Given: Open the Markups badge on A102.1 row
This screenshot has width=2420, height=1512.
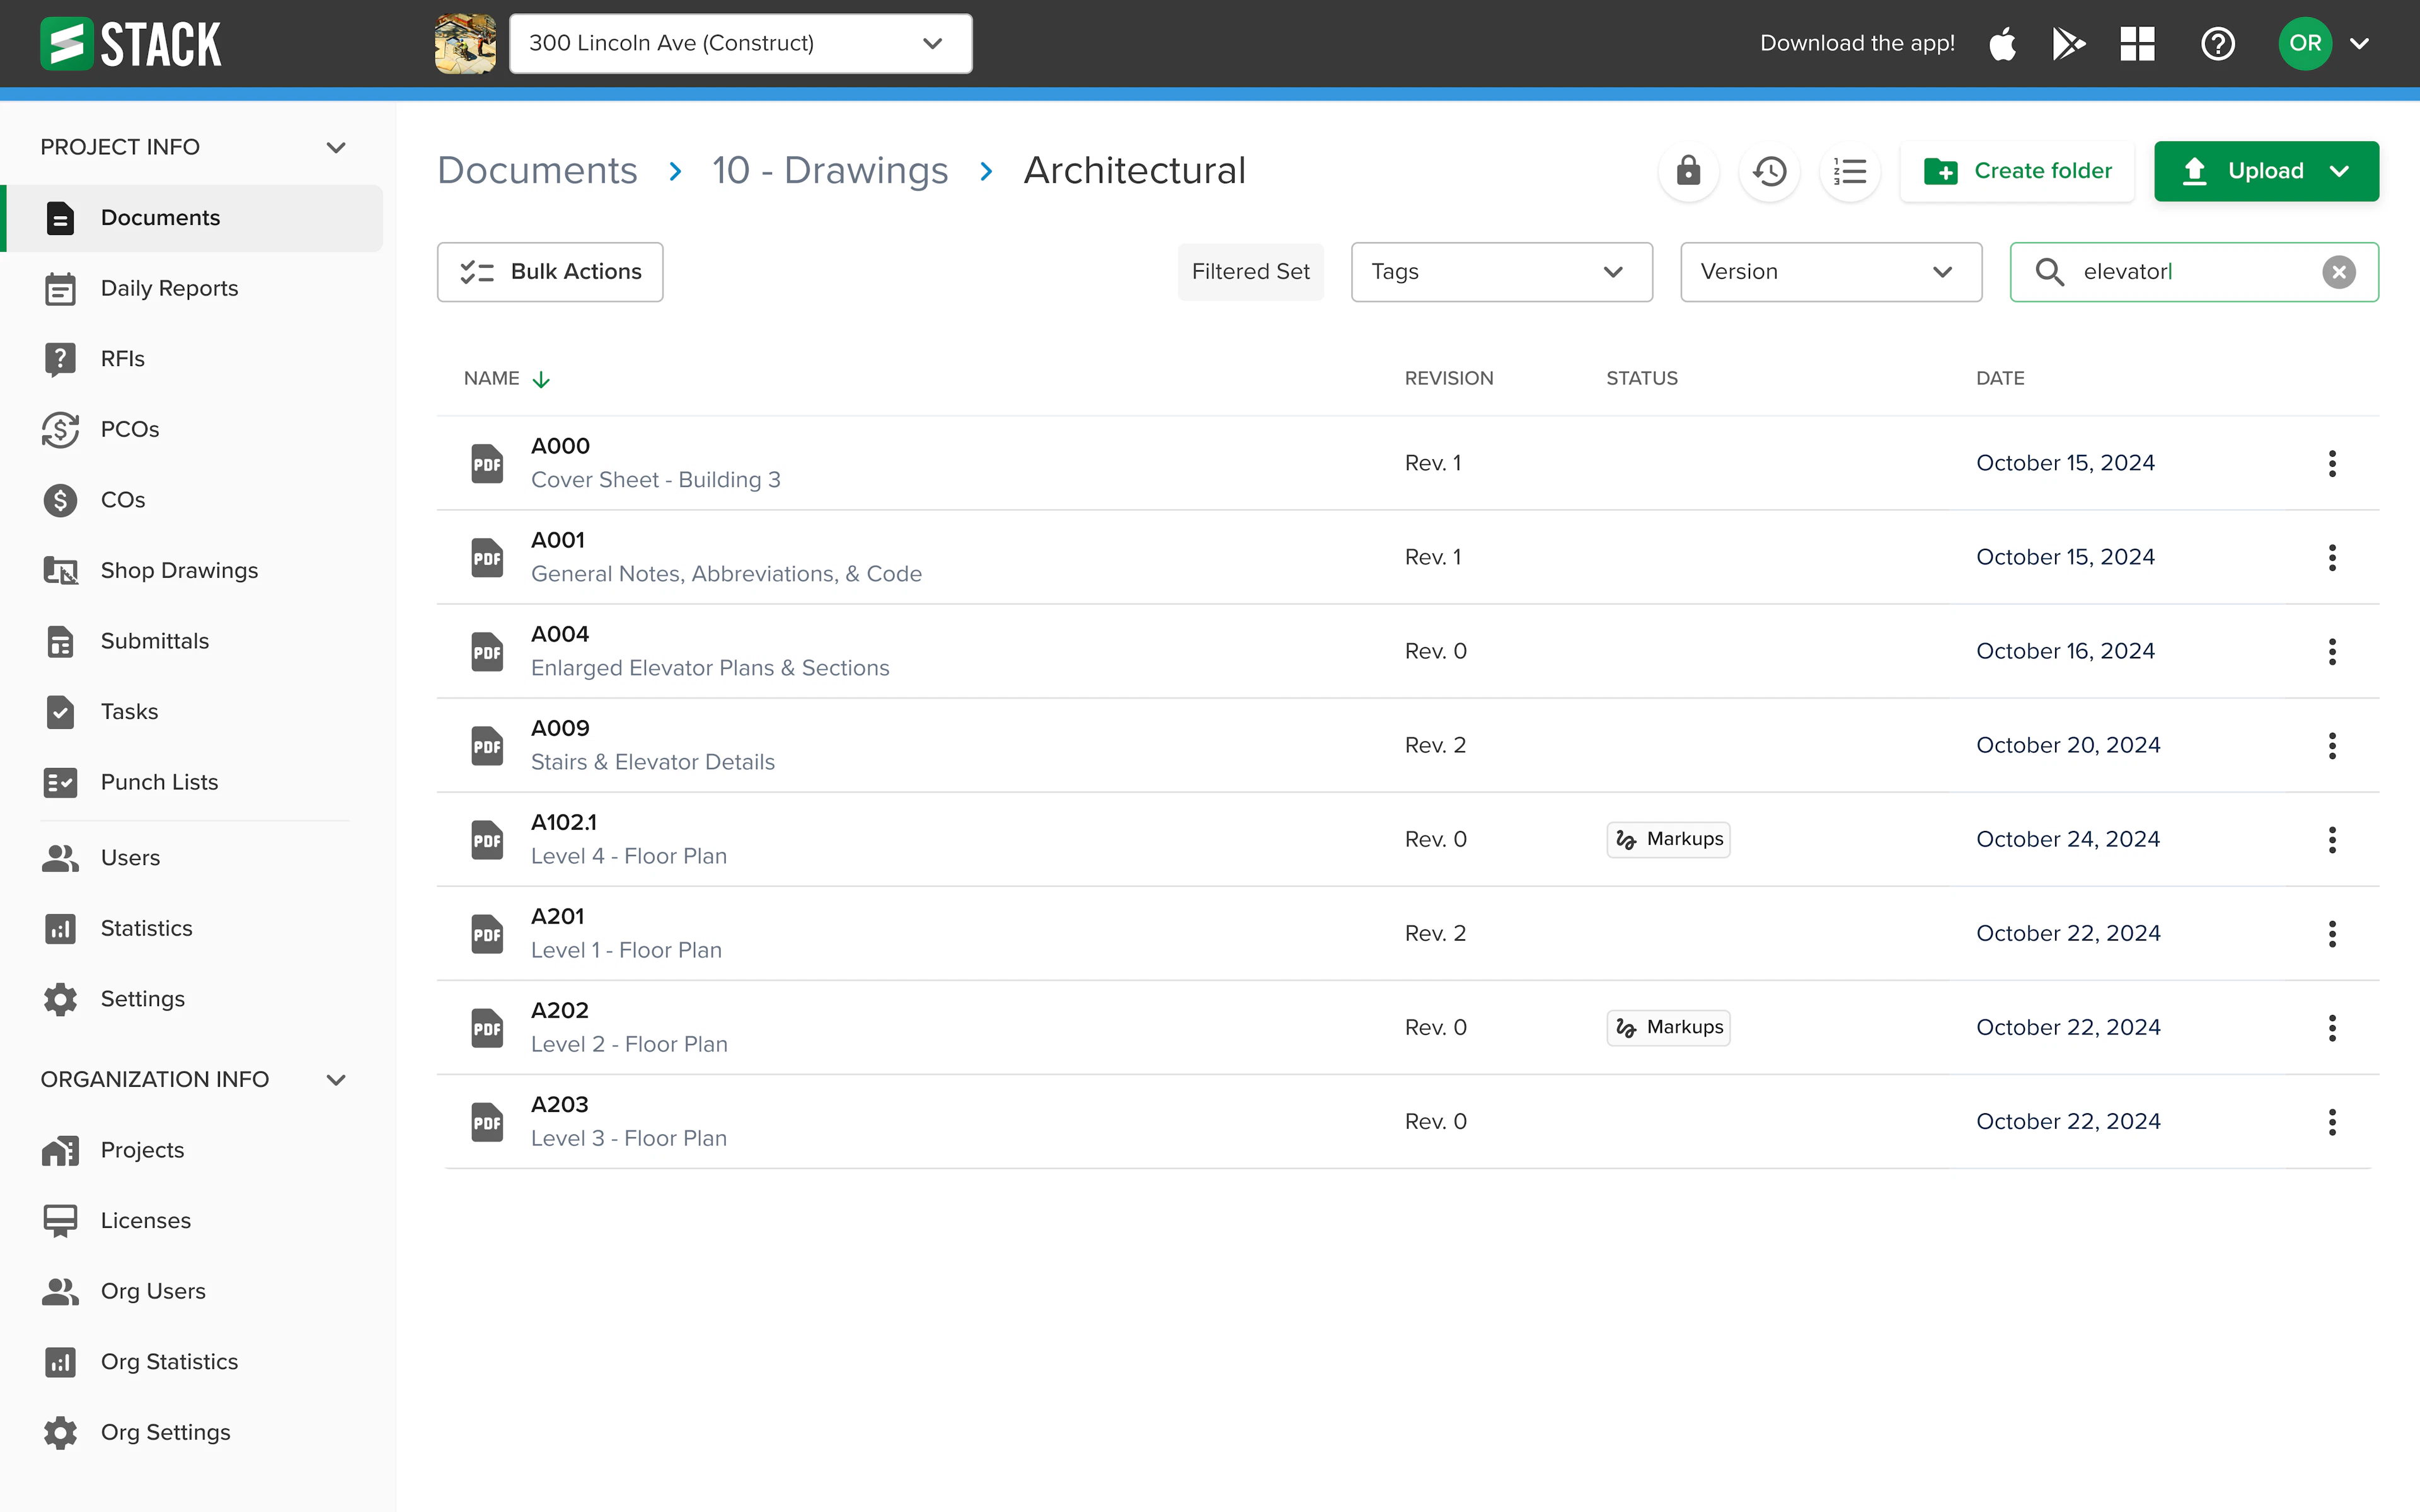Looking at the screenshot, I should coord(1667,839).
